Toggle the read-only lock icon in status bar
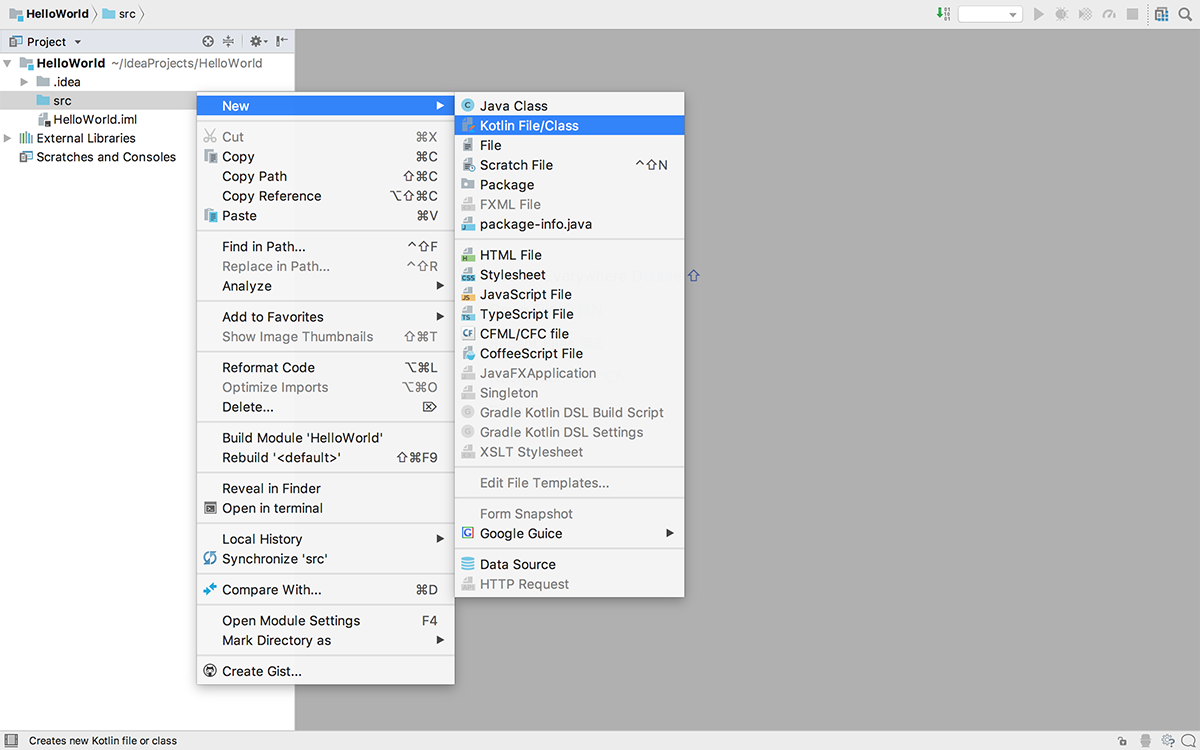 point(1123,741)
